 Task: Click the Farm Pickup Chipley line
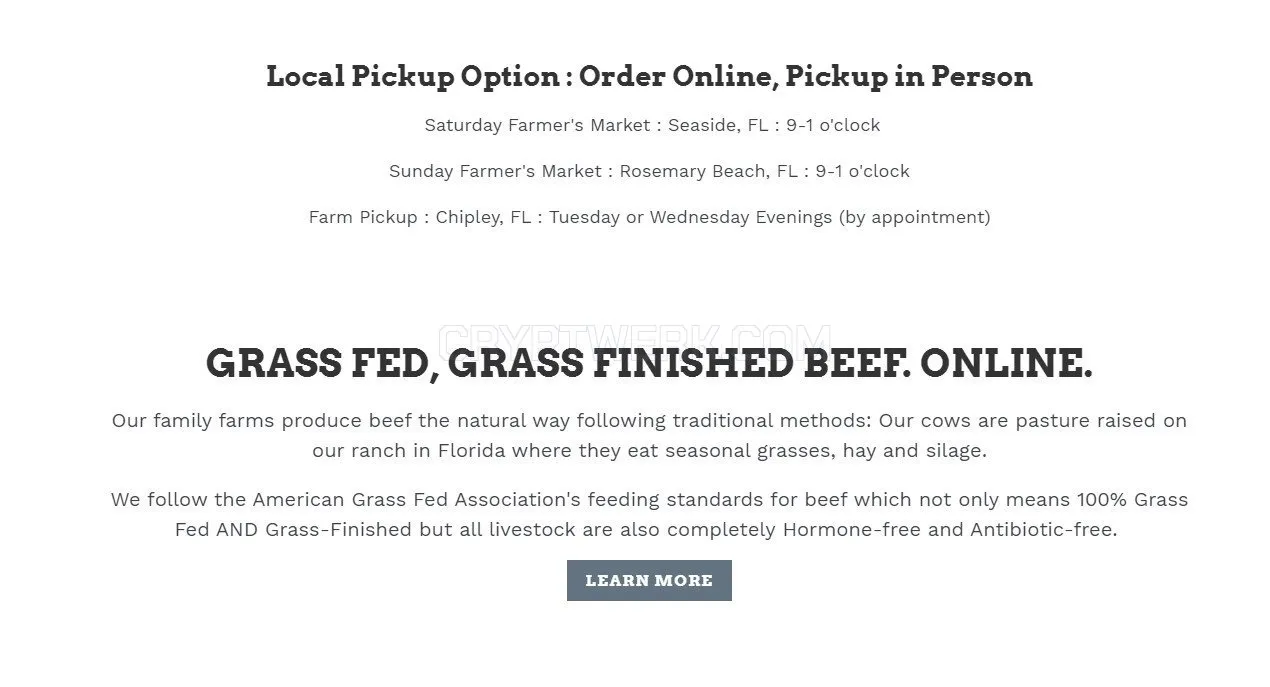[x=649, y=217]
